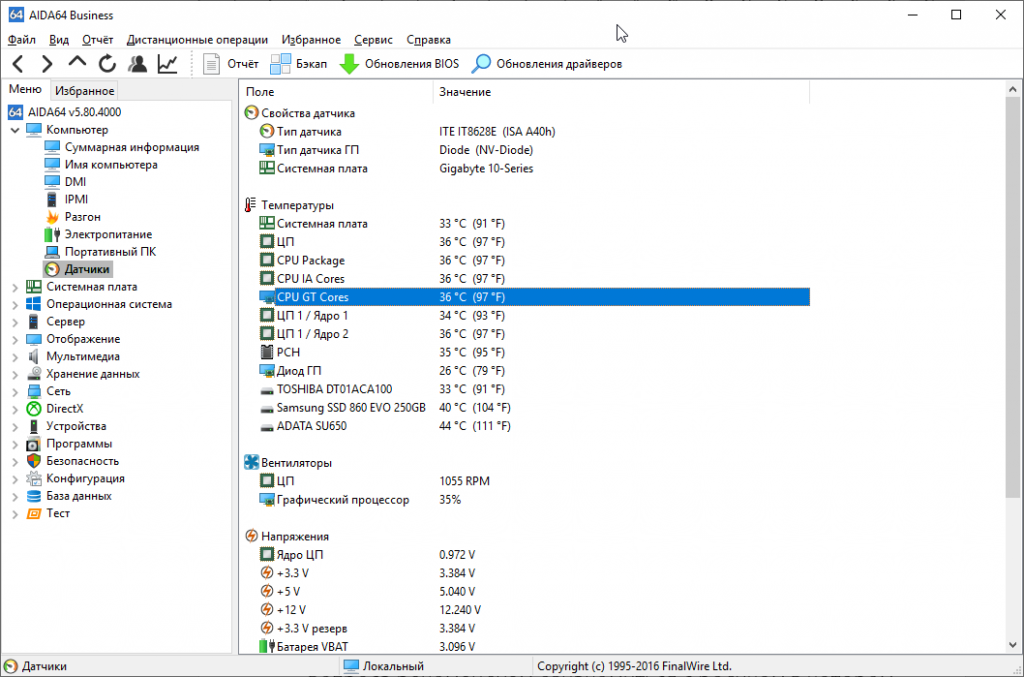Screen dimensions: 1024x677
Task: Open Обновления драйверов from the toolbar
Action: [547, 64]
